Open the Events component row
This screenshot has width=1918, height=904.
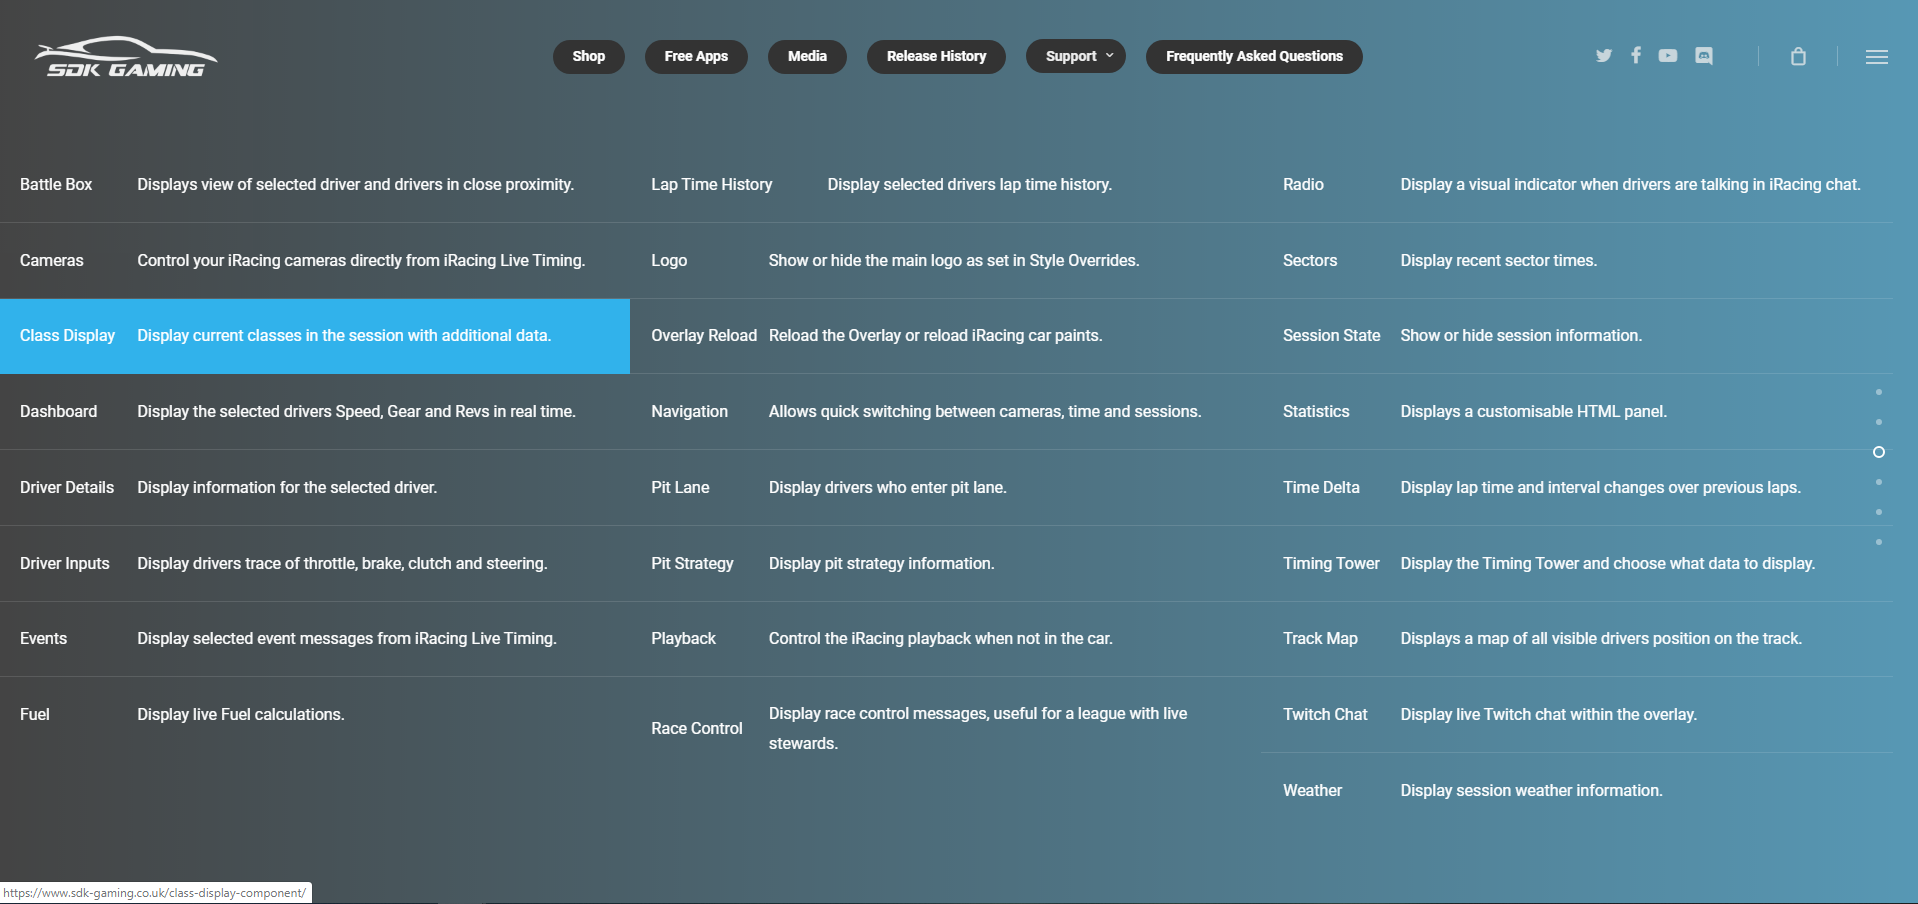coord(315,639)
